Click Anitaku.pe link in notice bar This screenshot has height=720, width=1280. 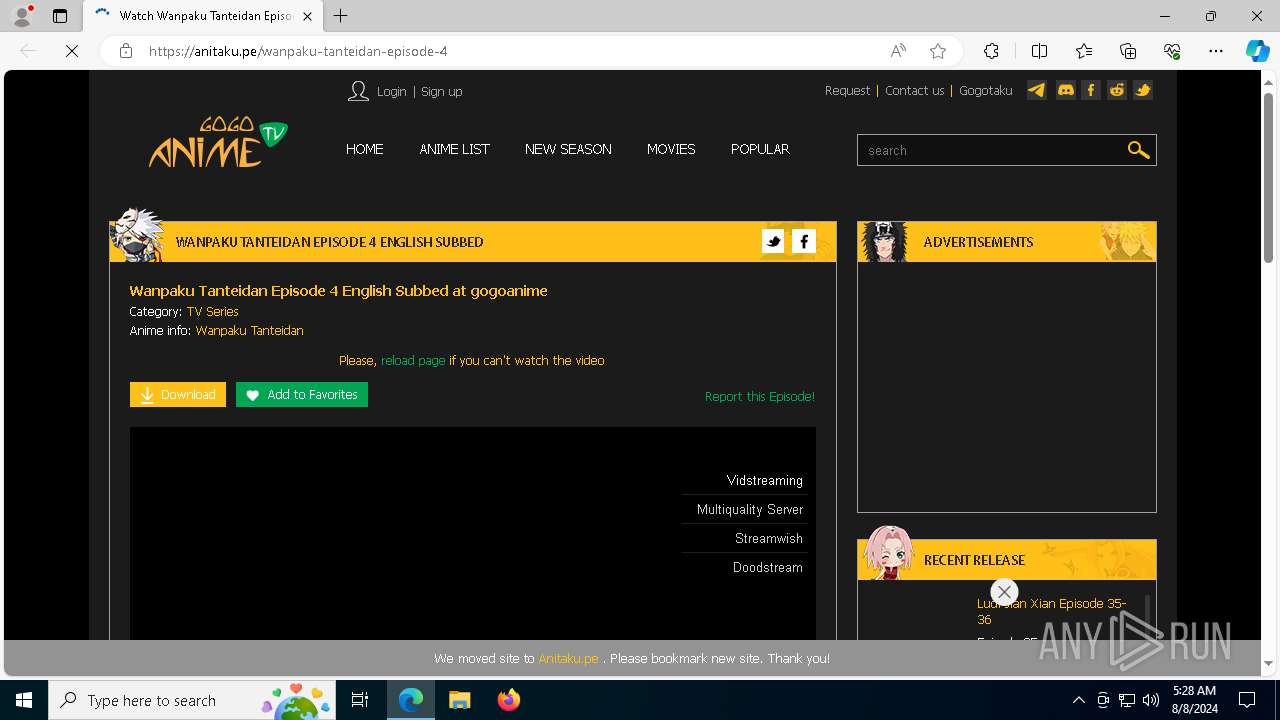pos(568,658)
